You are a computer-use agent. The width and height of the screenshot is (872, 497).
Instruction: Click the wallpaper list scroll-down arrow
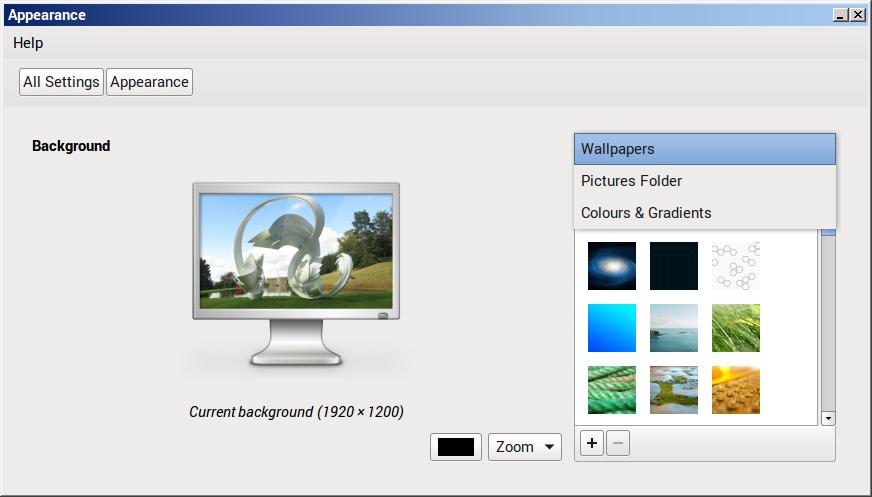[x=828, y=418]
